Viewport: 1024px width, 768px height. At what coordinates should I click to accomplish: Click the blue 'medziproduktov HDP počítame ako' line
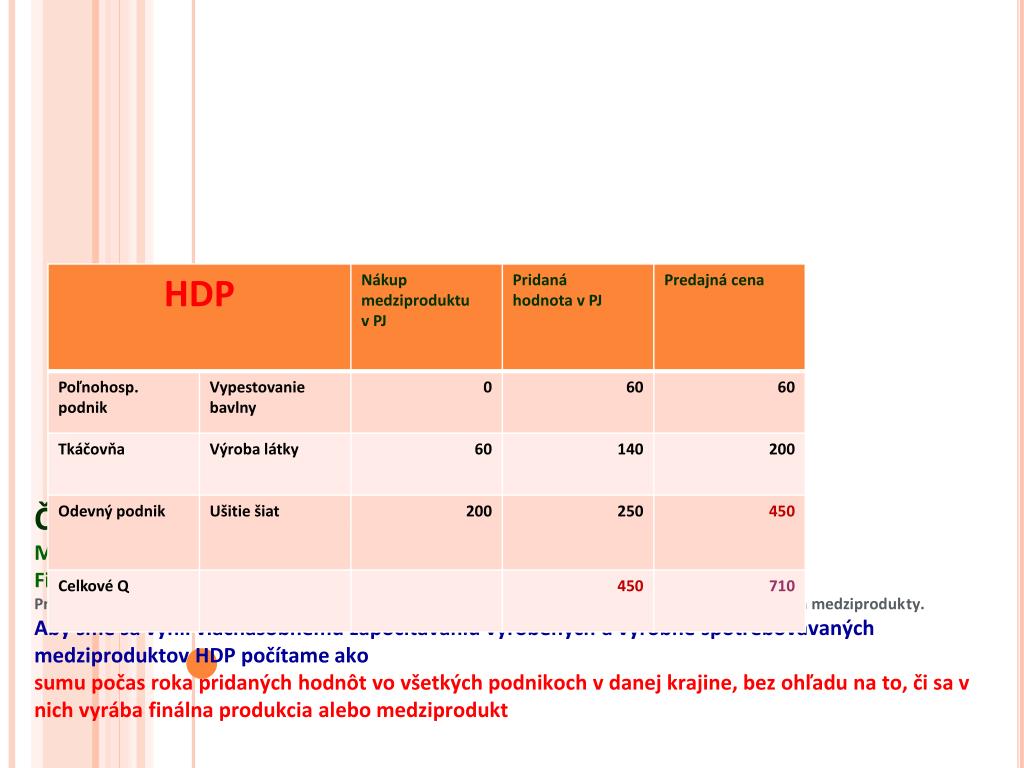201,656
